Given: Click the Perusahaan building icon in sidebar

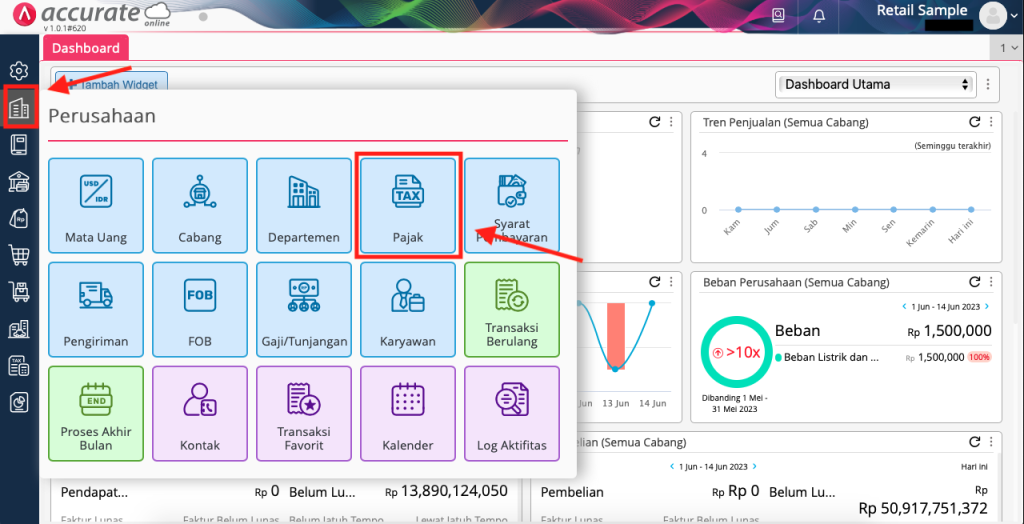Looking at the screenshot, I should 19,108.
